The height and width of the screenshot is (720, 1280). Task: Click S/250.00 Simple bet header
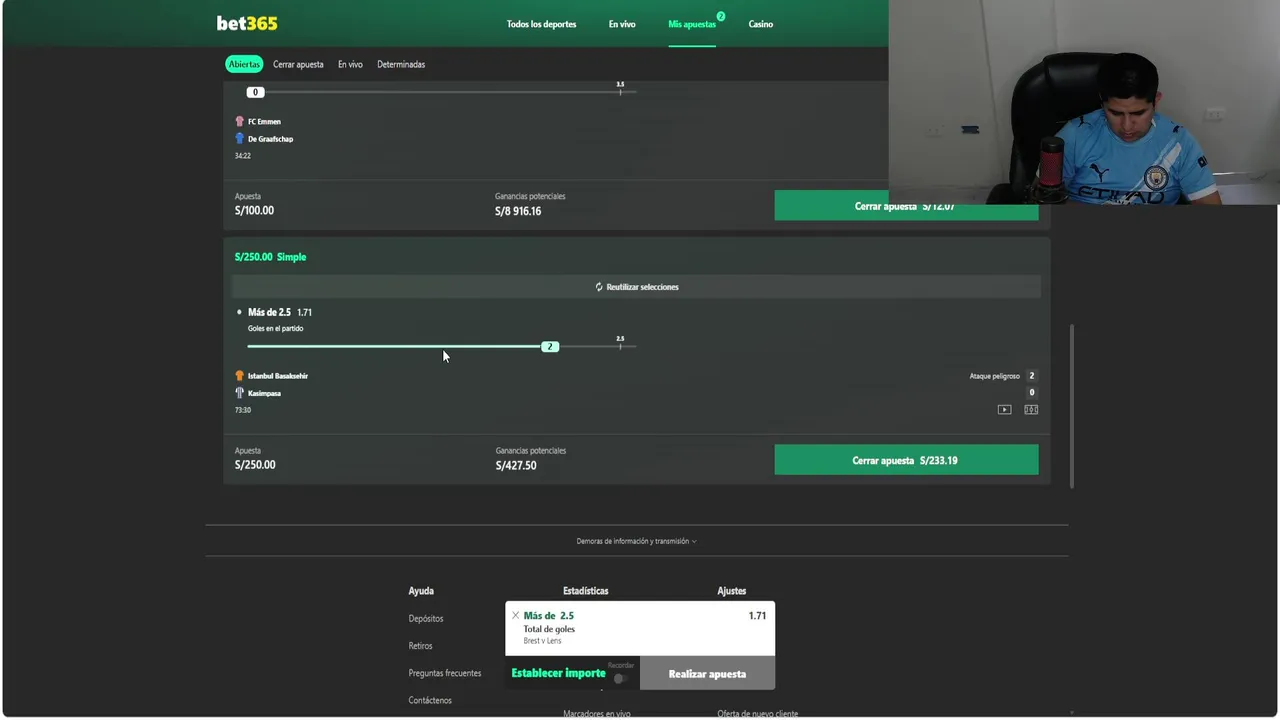pos(270,257)
